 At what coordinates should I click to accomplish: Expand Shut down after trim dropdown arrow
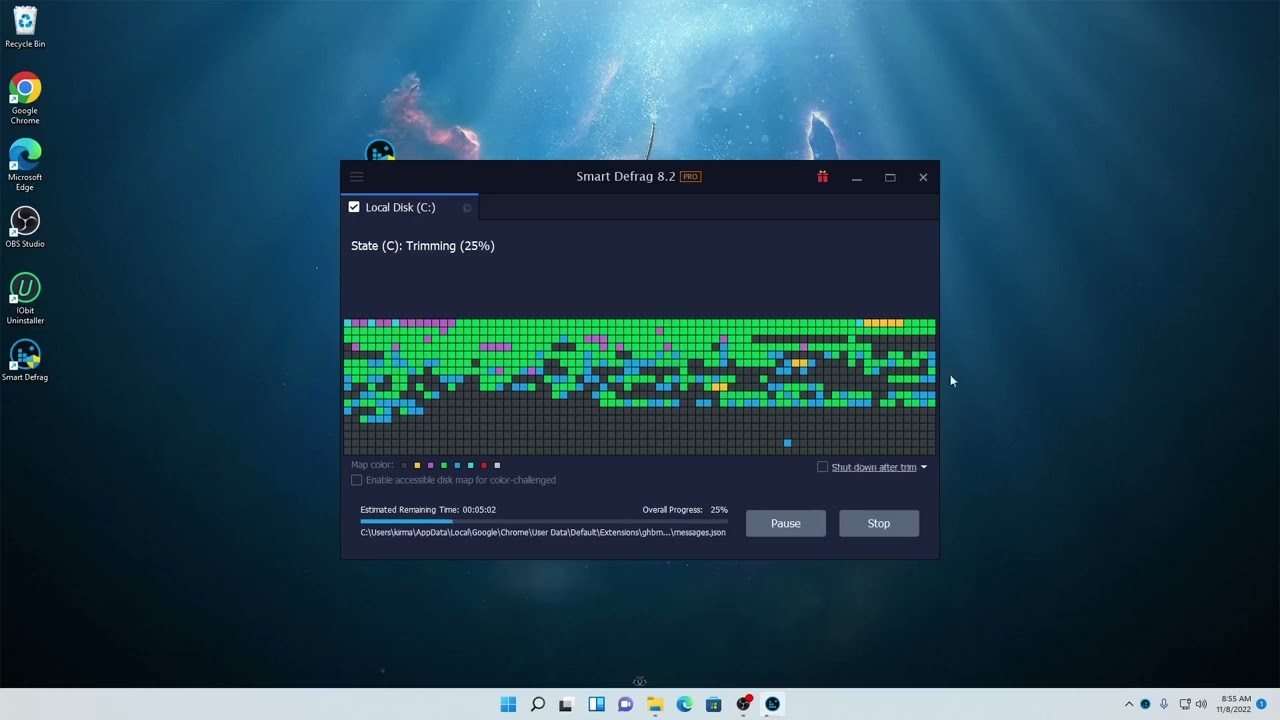click(x=923, y=467)
